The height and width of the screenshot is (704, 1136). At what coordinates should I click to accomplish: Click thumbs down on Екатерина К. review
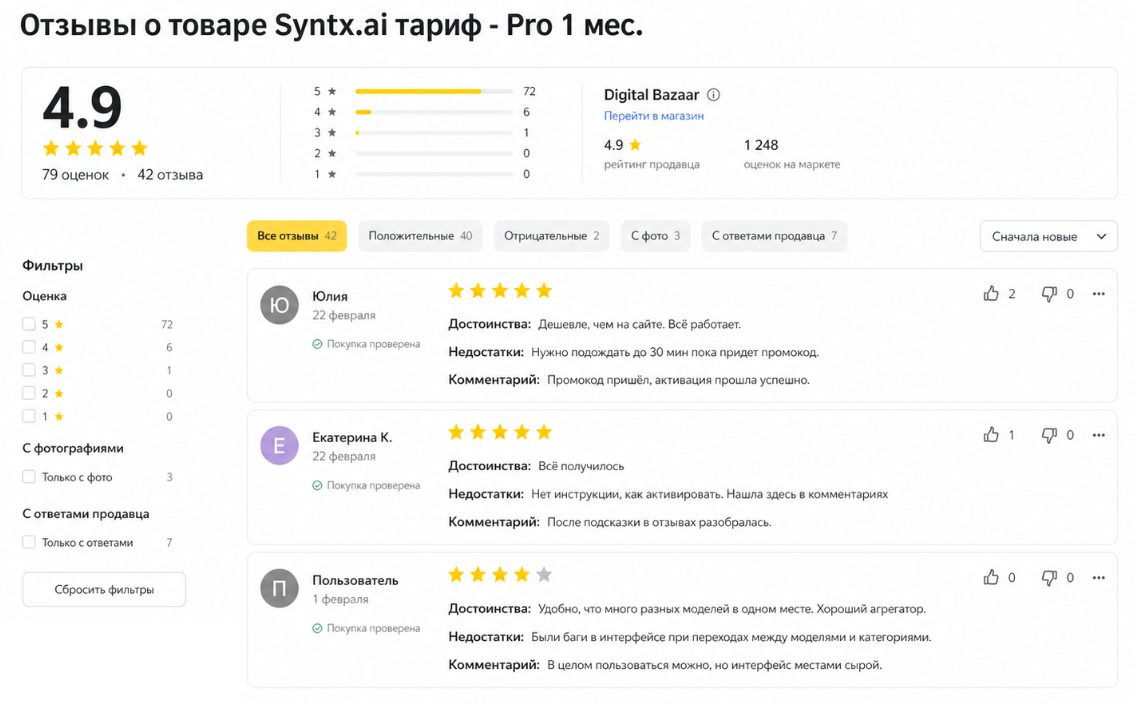pos(1048,435)
